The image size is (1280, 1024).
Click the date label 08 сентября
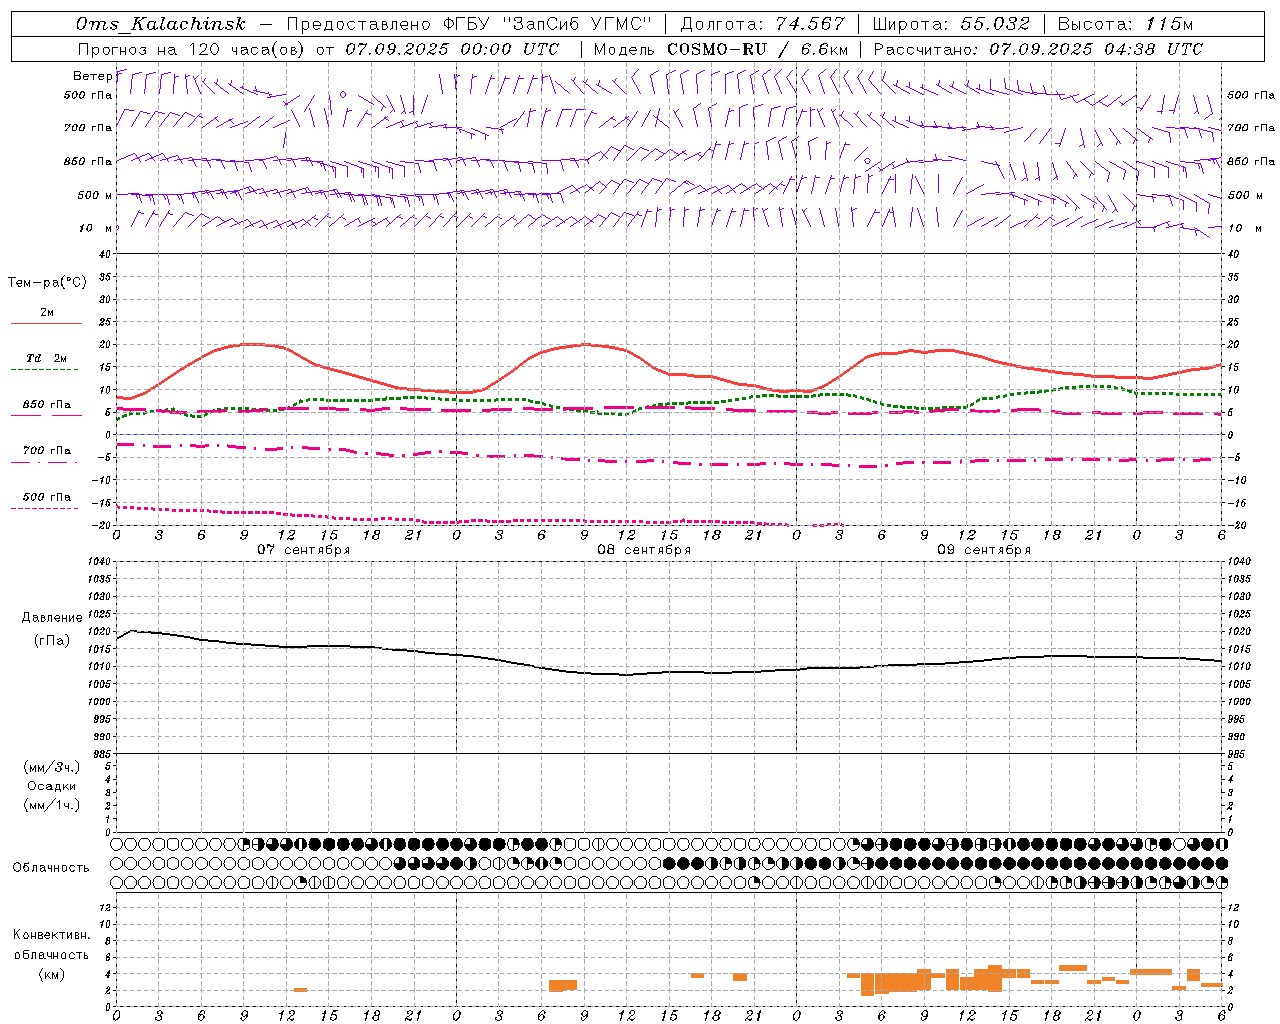pos(644,550)
